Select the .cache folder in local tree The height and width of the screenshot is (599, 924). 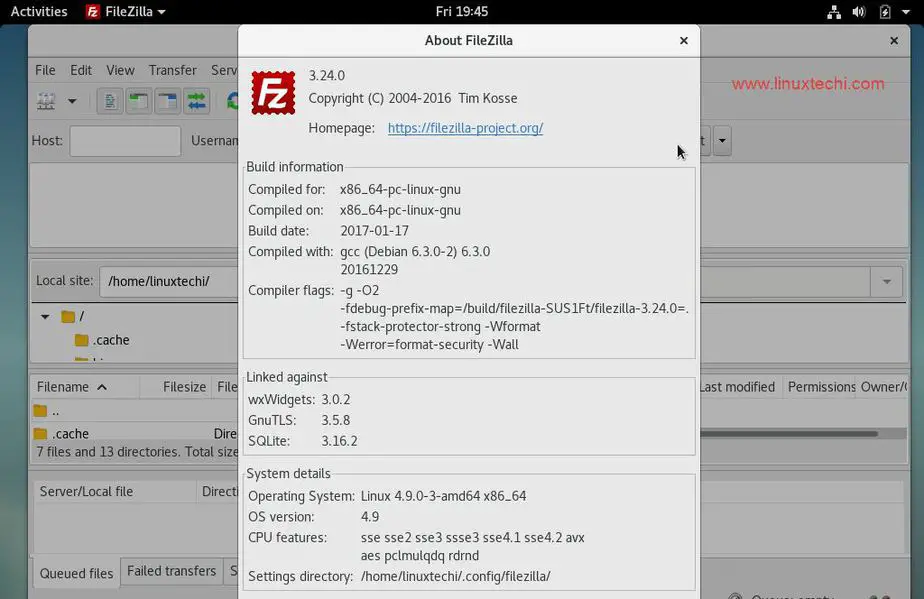pos(103,340)
